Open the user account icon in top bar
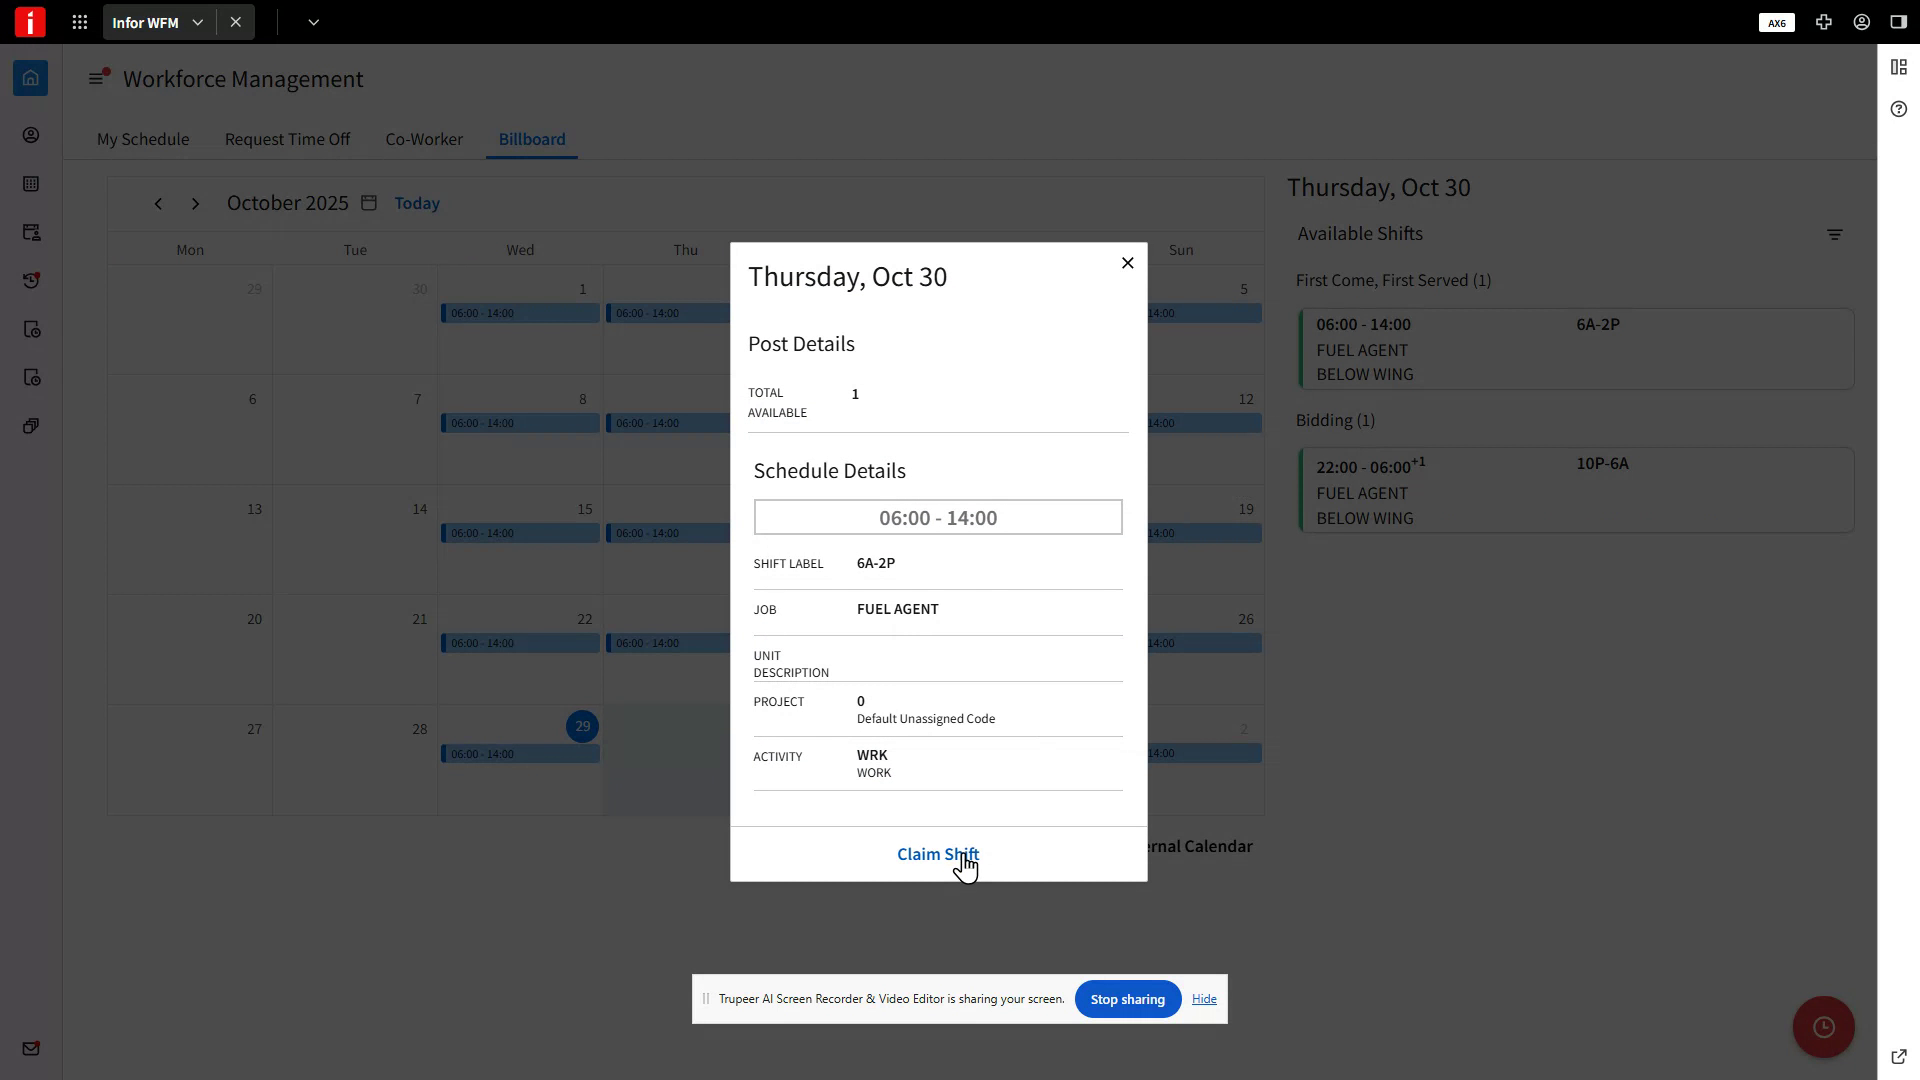The image size is (1920, 1080). coord(1861,21)
